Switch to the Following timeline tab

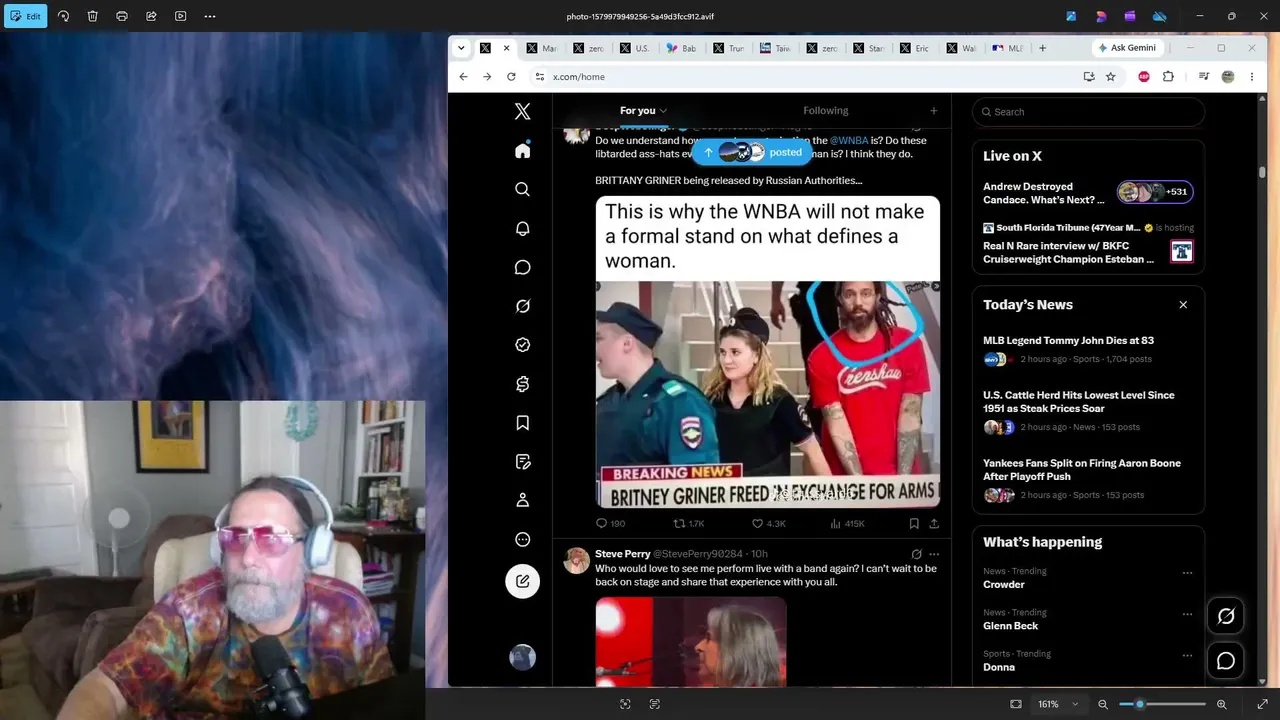coord(825,111)
